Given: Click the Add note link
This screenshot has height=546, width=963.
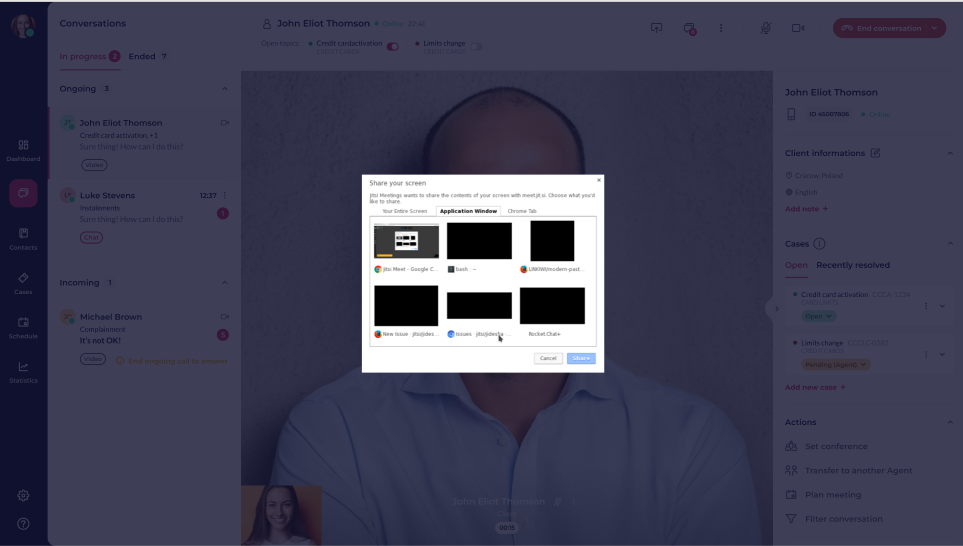Looking at the screenshot, I should [806, 209].
